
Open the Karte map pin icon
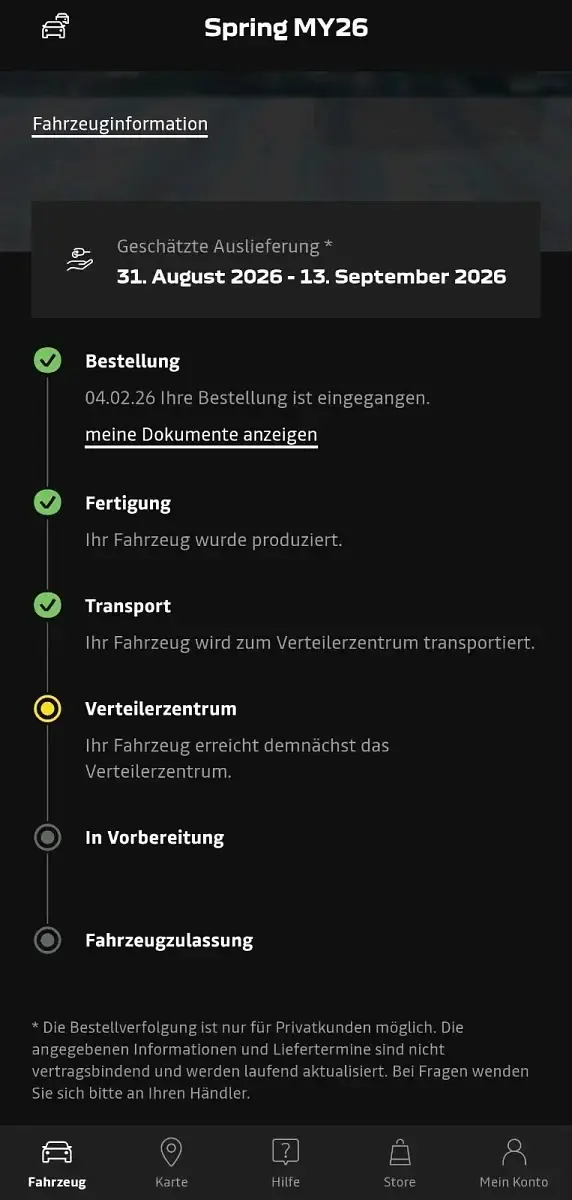171,1152
